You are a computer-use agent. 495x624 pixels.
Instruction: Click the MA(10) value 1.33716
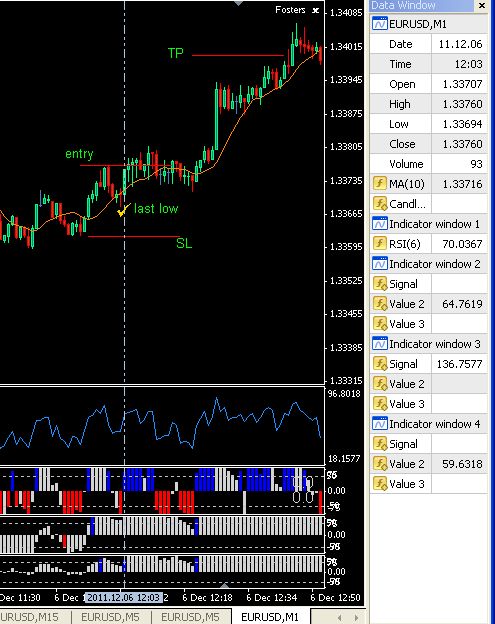coord(462,184)
